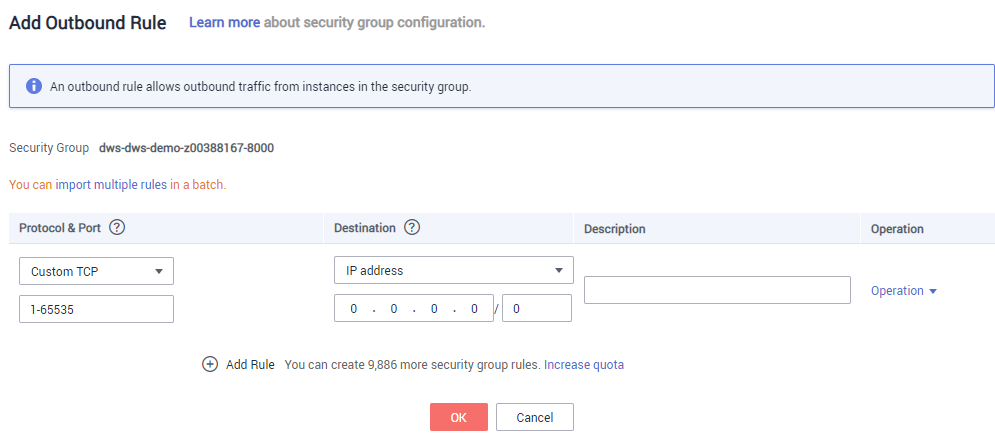Confirm with the OK button
The height and width of the screenshot is (438, 995).
click(459, 417)
